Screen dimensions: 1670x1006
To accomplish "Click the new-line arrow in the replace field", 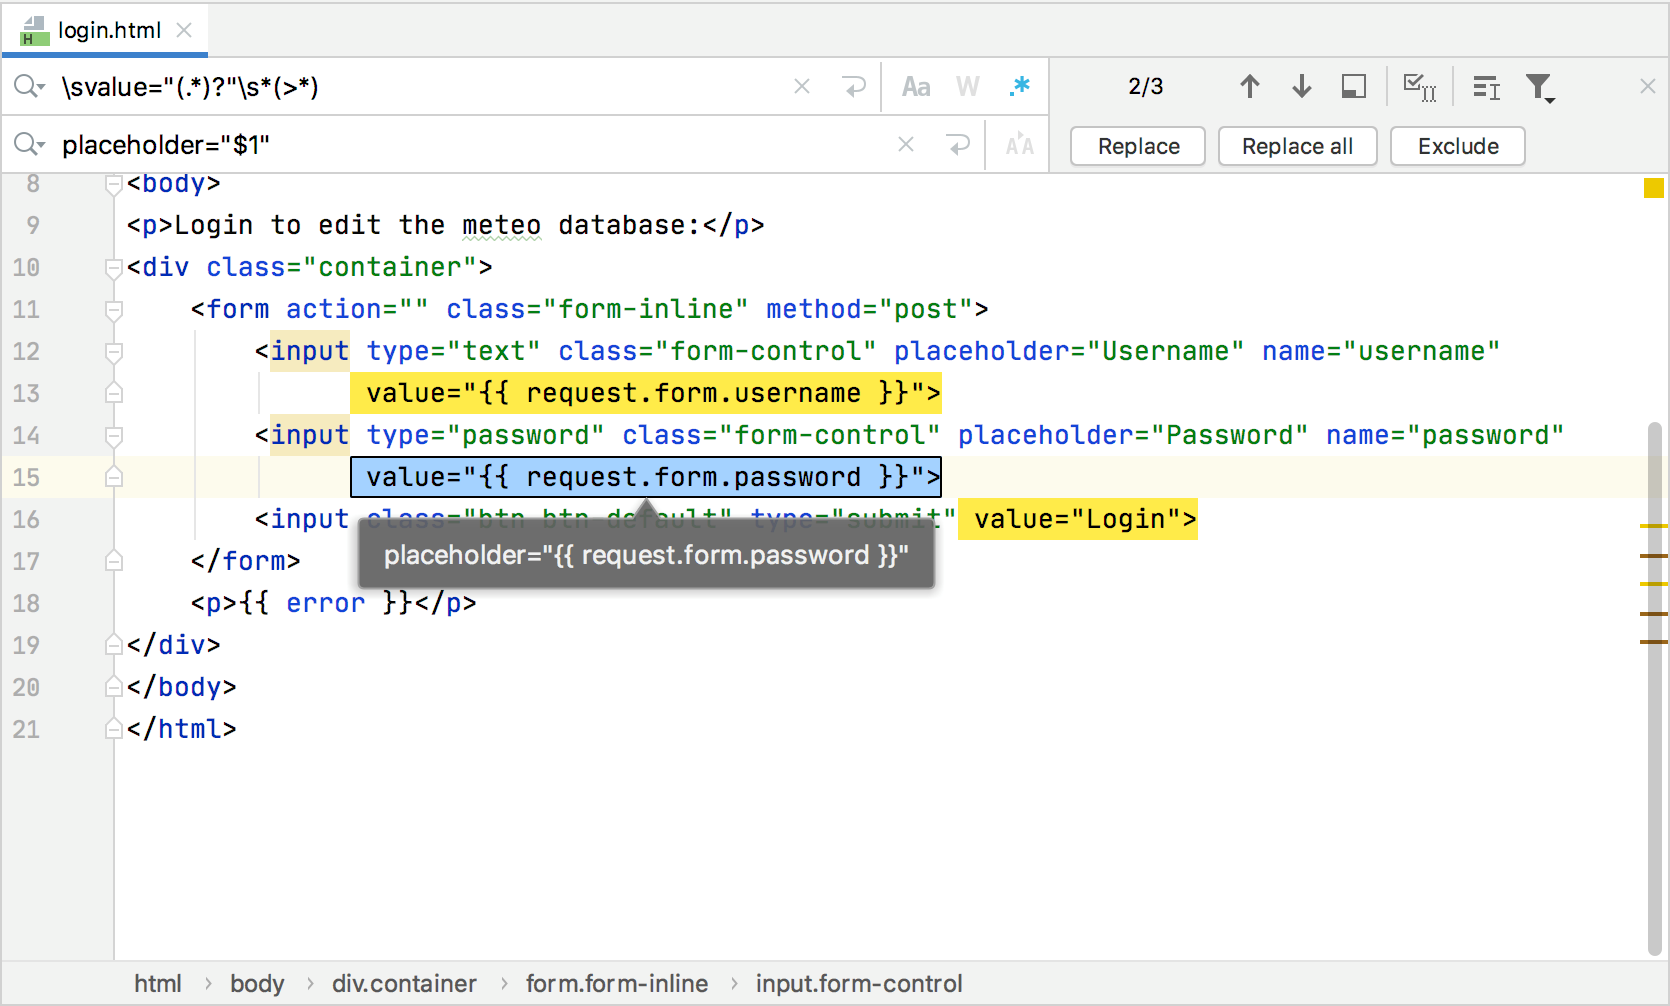I will click(x=959, y=145).
